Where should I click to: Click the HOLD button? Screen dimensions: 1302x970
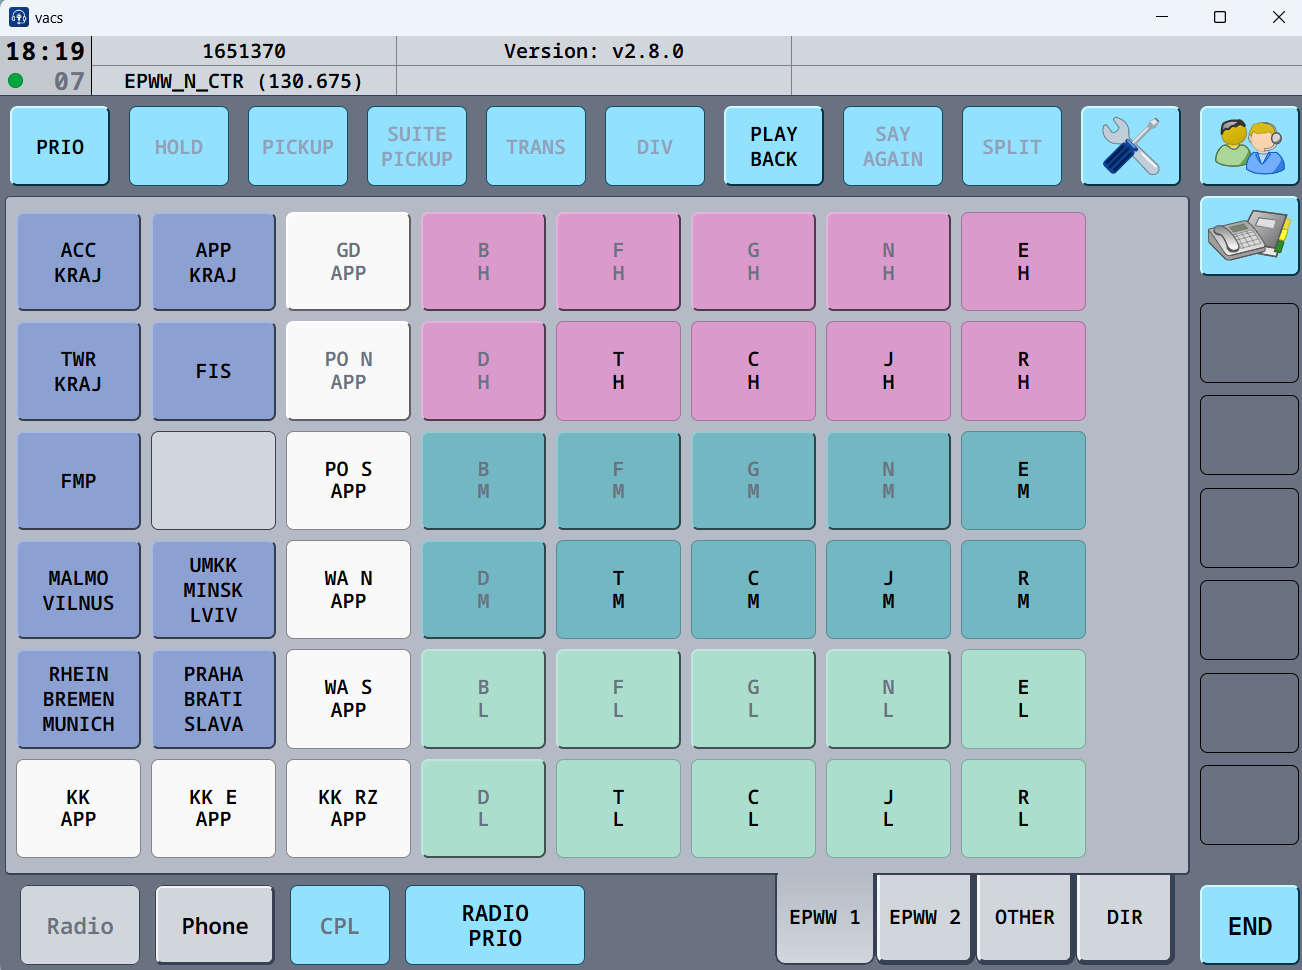tap(179, 146)
